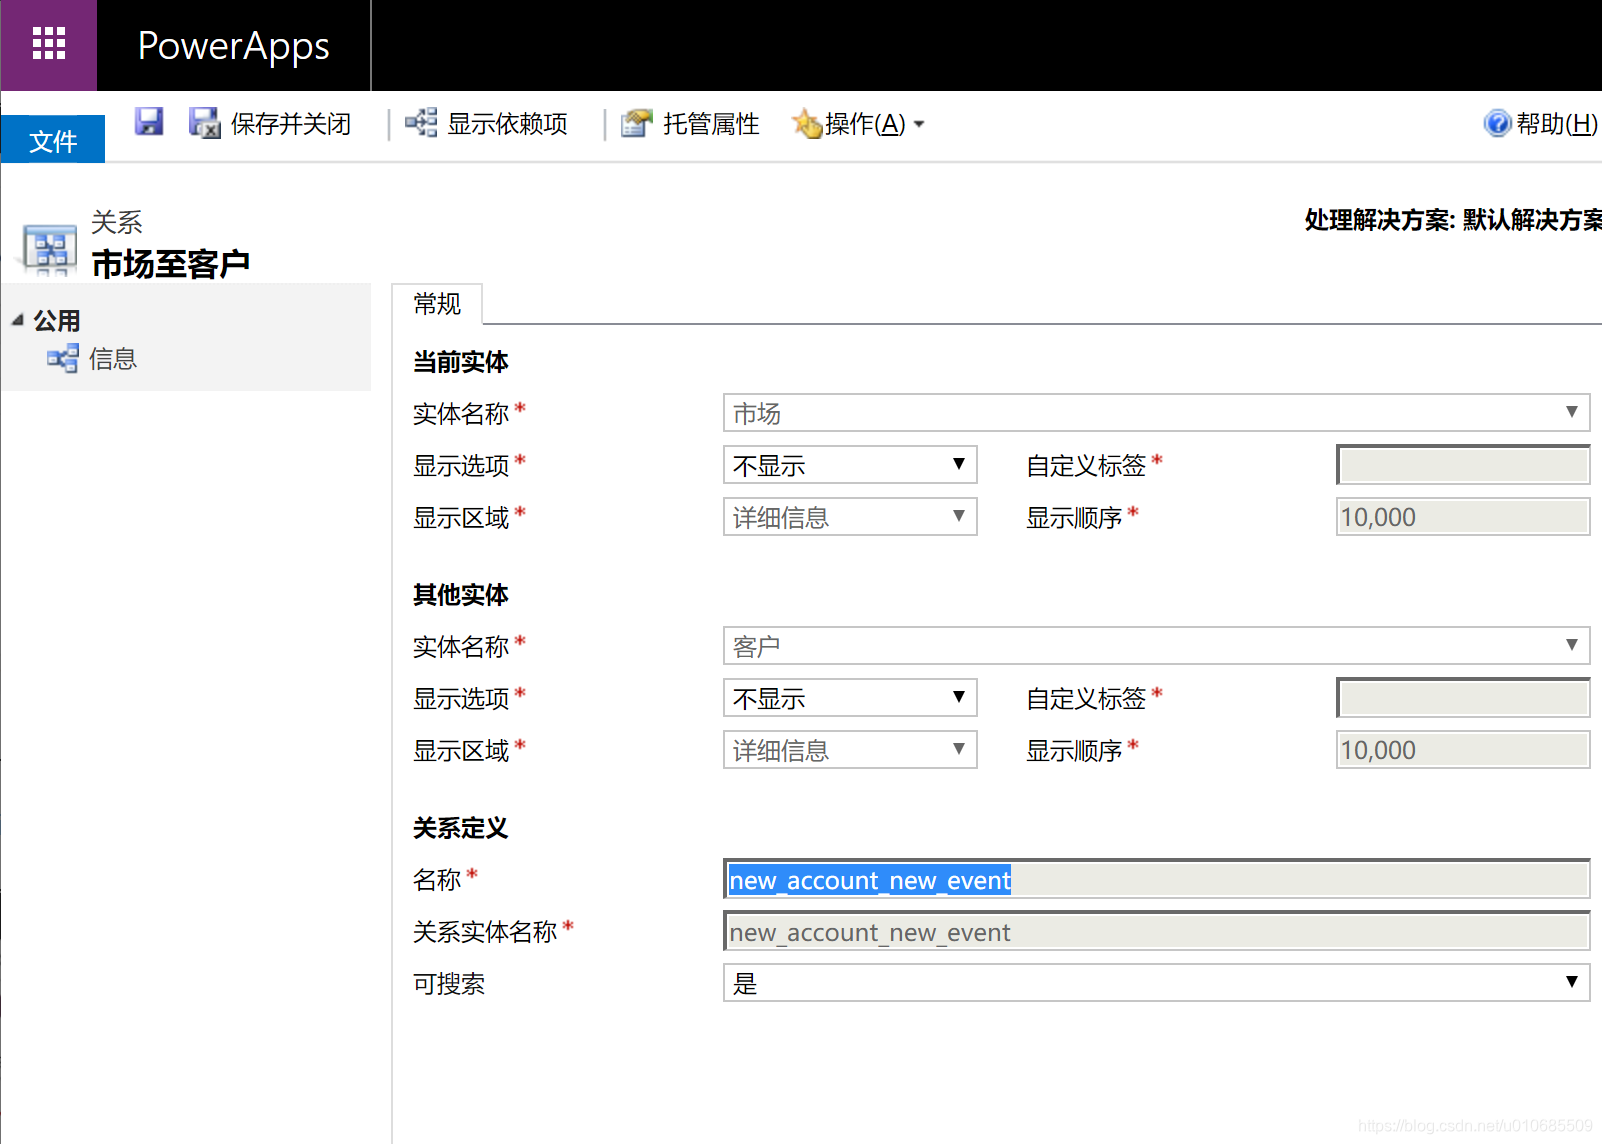Open the 文件 menu
1602x1144 pixels.
pos(53,139)
